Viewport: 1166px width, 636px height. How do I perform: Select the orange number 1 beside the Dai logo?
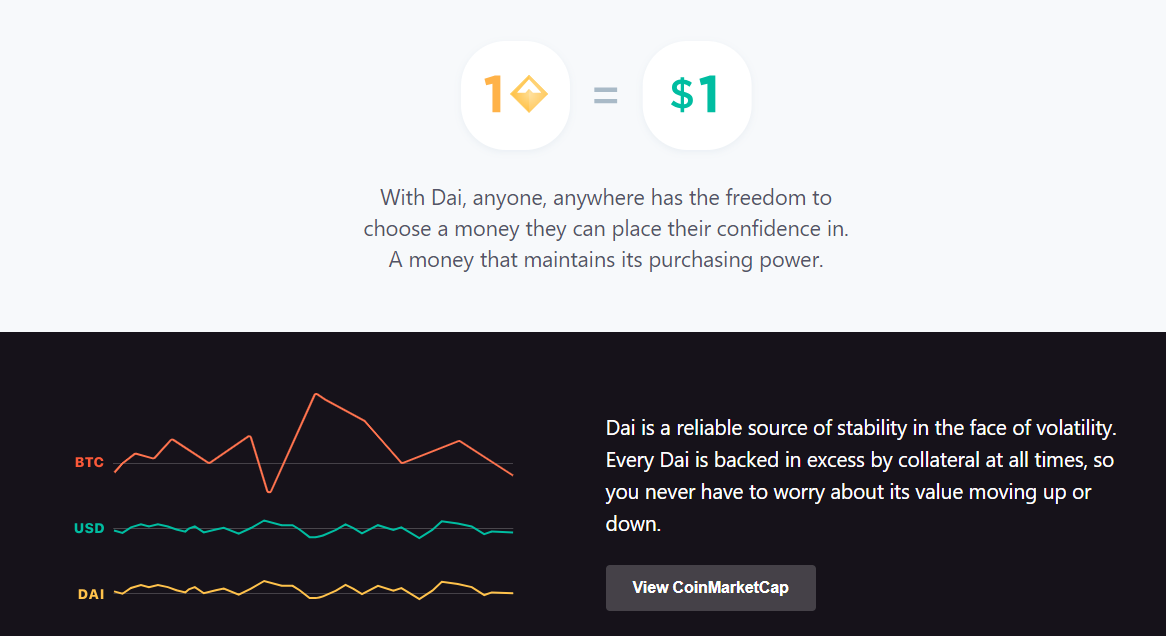(x=493, y=94)
